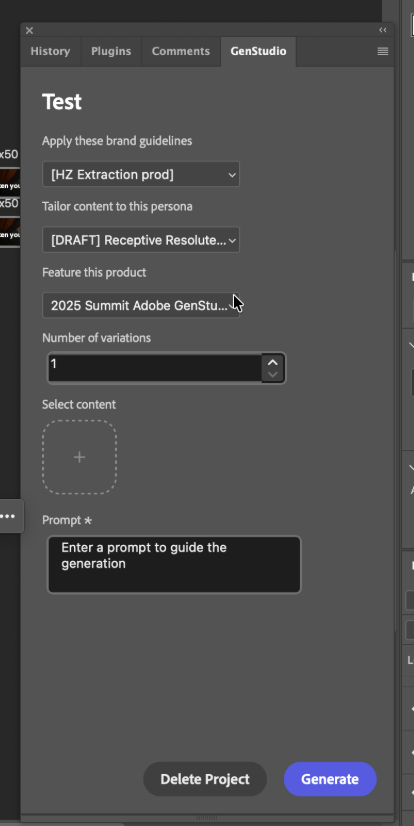The height and width of the screenshot is (826, 414).
Task: Select the GenStudio tab
Action: pyautogui.click(x=258, y=51)
